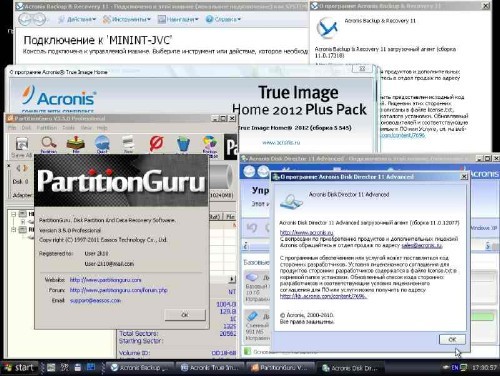Open the partitionguru.com website link
The height and width of the screenshot is (376, 500).
[x=106, y=280]
